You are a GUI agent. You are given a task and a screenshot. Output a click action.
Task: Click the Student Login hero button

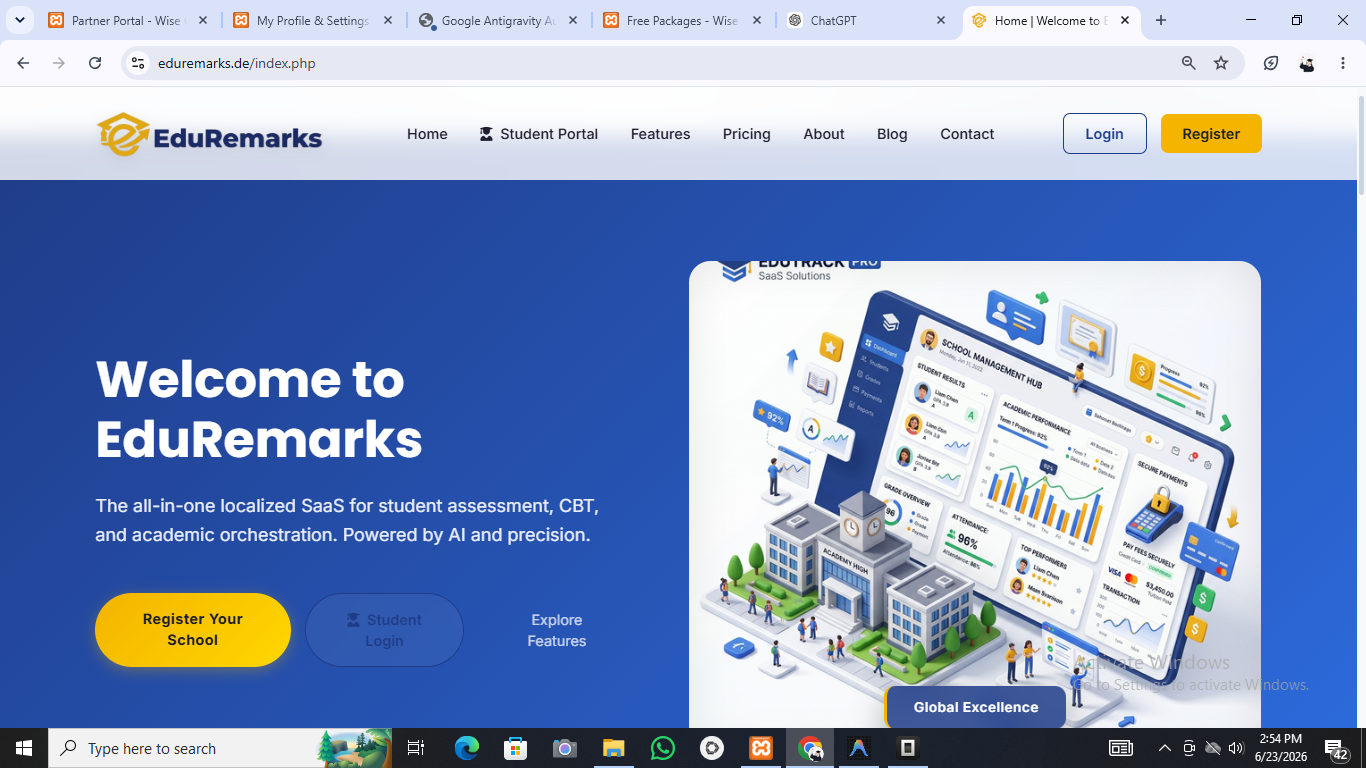tap(384, 630)
